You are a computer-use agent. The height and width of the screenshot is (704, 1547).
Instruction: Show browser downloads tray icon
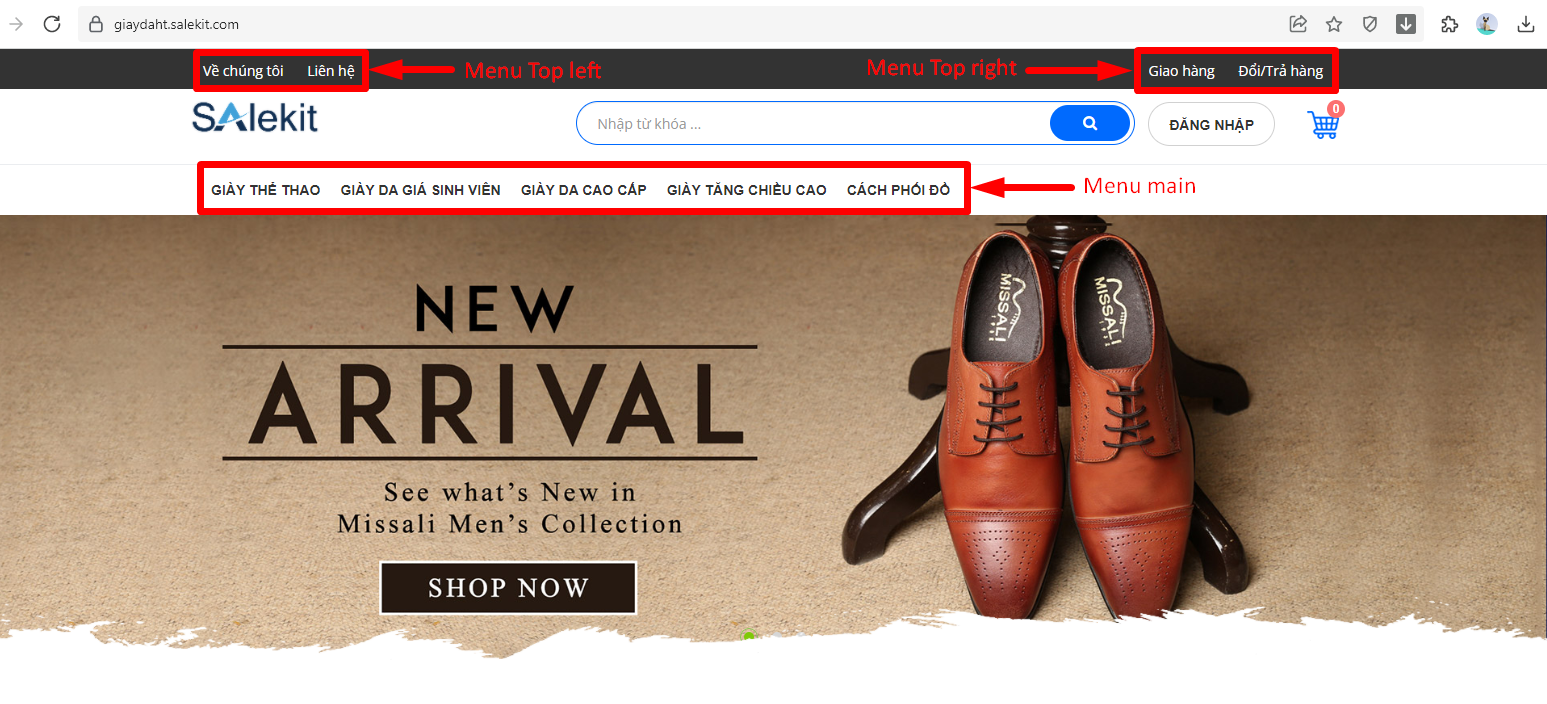(1526, 24)
